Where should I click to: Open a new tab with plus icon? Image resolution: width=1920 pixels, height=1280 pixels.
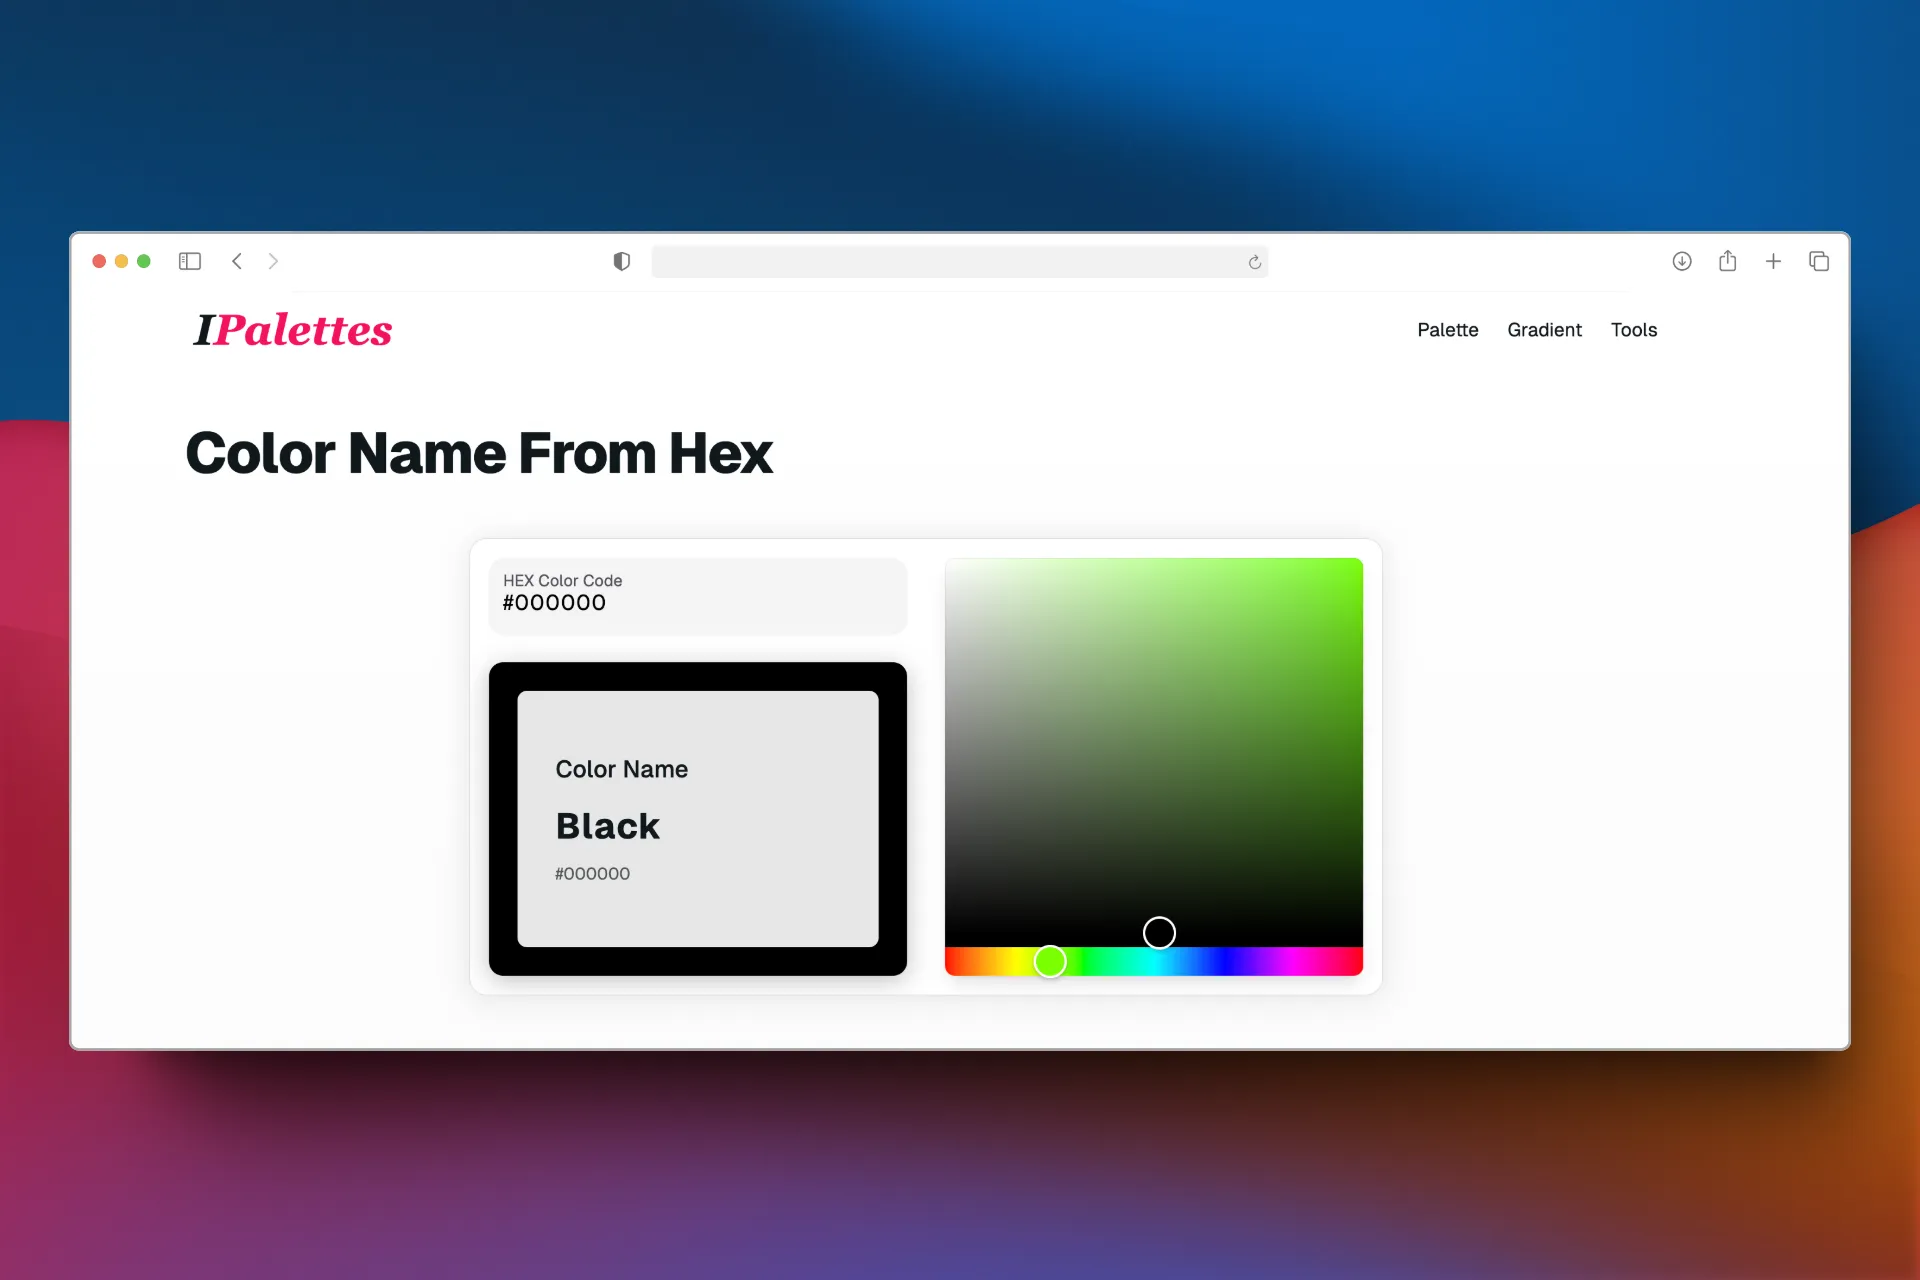click(x=1774, y=261)
